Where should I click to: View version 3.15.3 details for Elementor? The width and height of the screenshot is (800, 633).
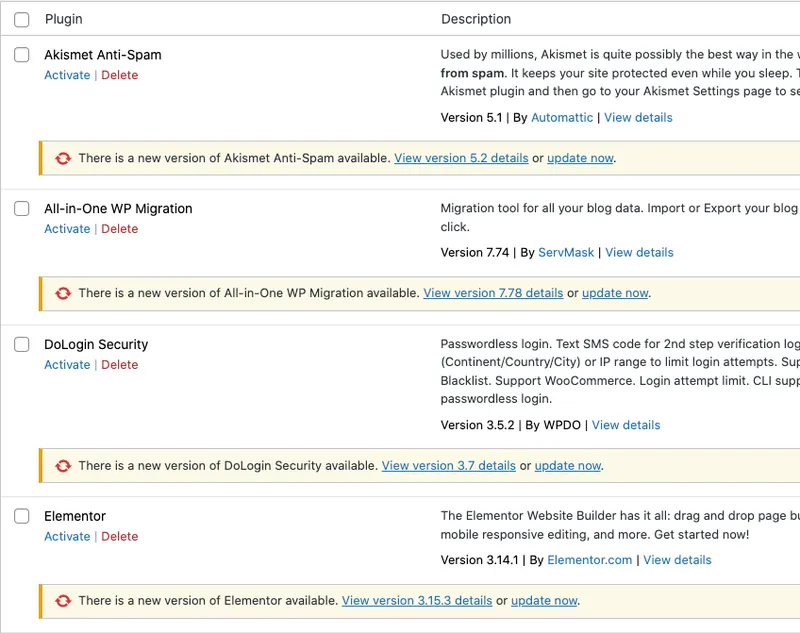(x=417, y=601)
